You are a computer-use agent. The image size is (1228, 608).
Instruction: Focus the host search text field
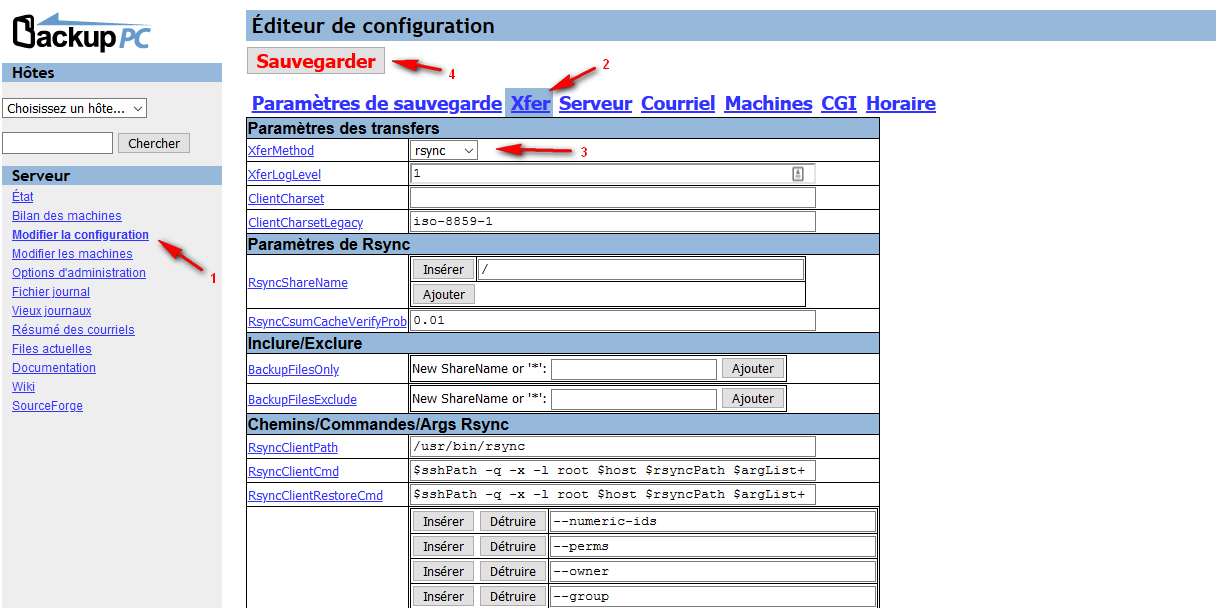(57, 143)
